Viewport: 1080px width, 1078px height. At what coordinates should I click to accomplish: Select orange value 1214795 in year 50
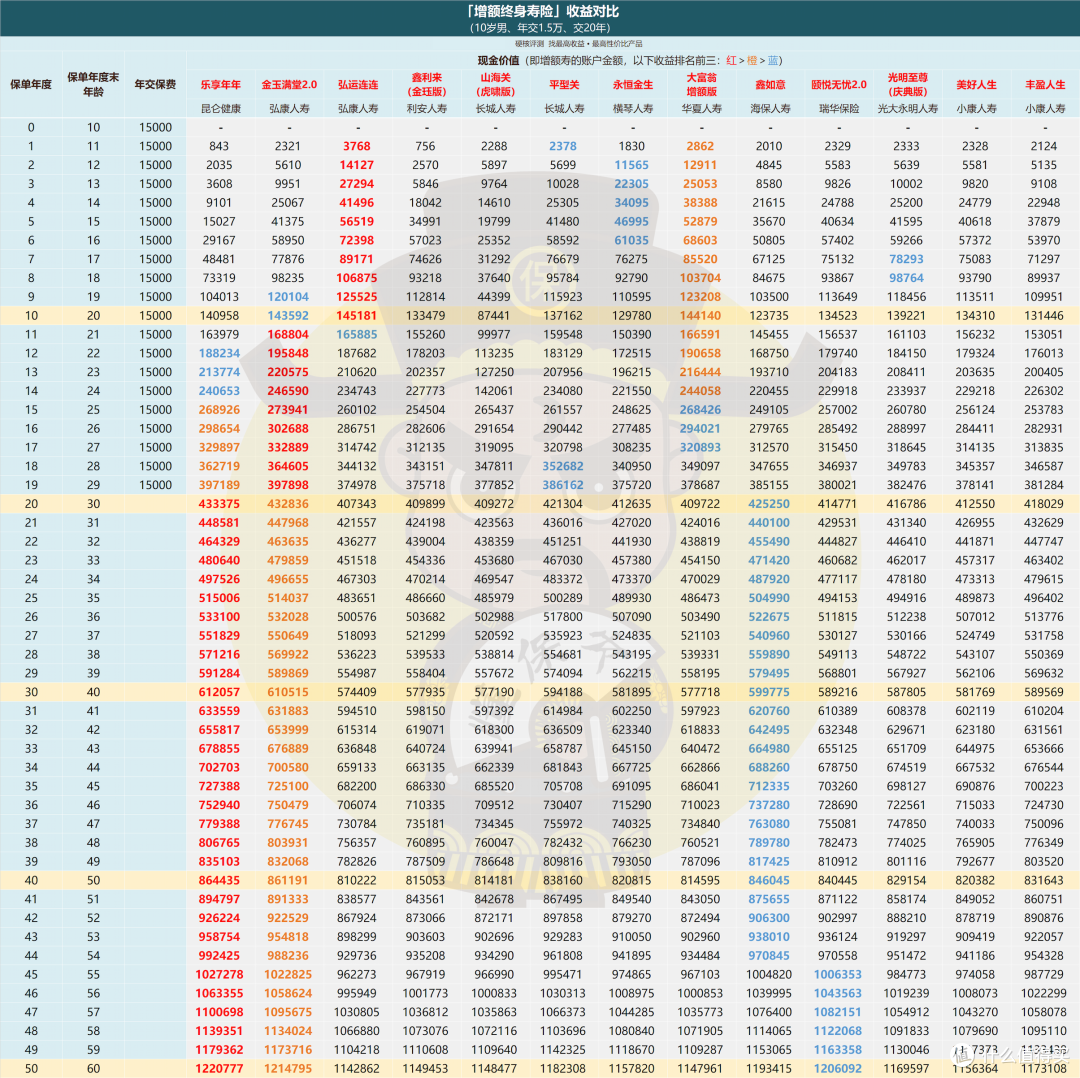[288, 1069]
